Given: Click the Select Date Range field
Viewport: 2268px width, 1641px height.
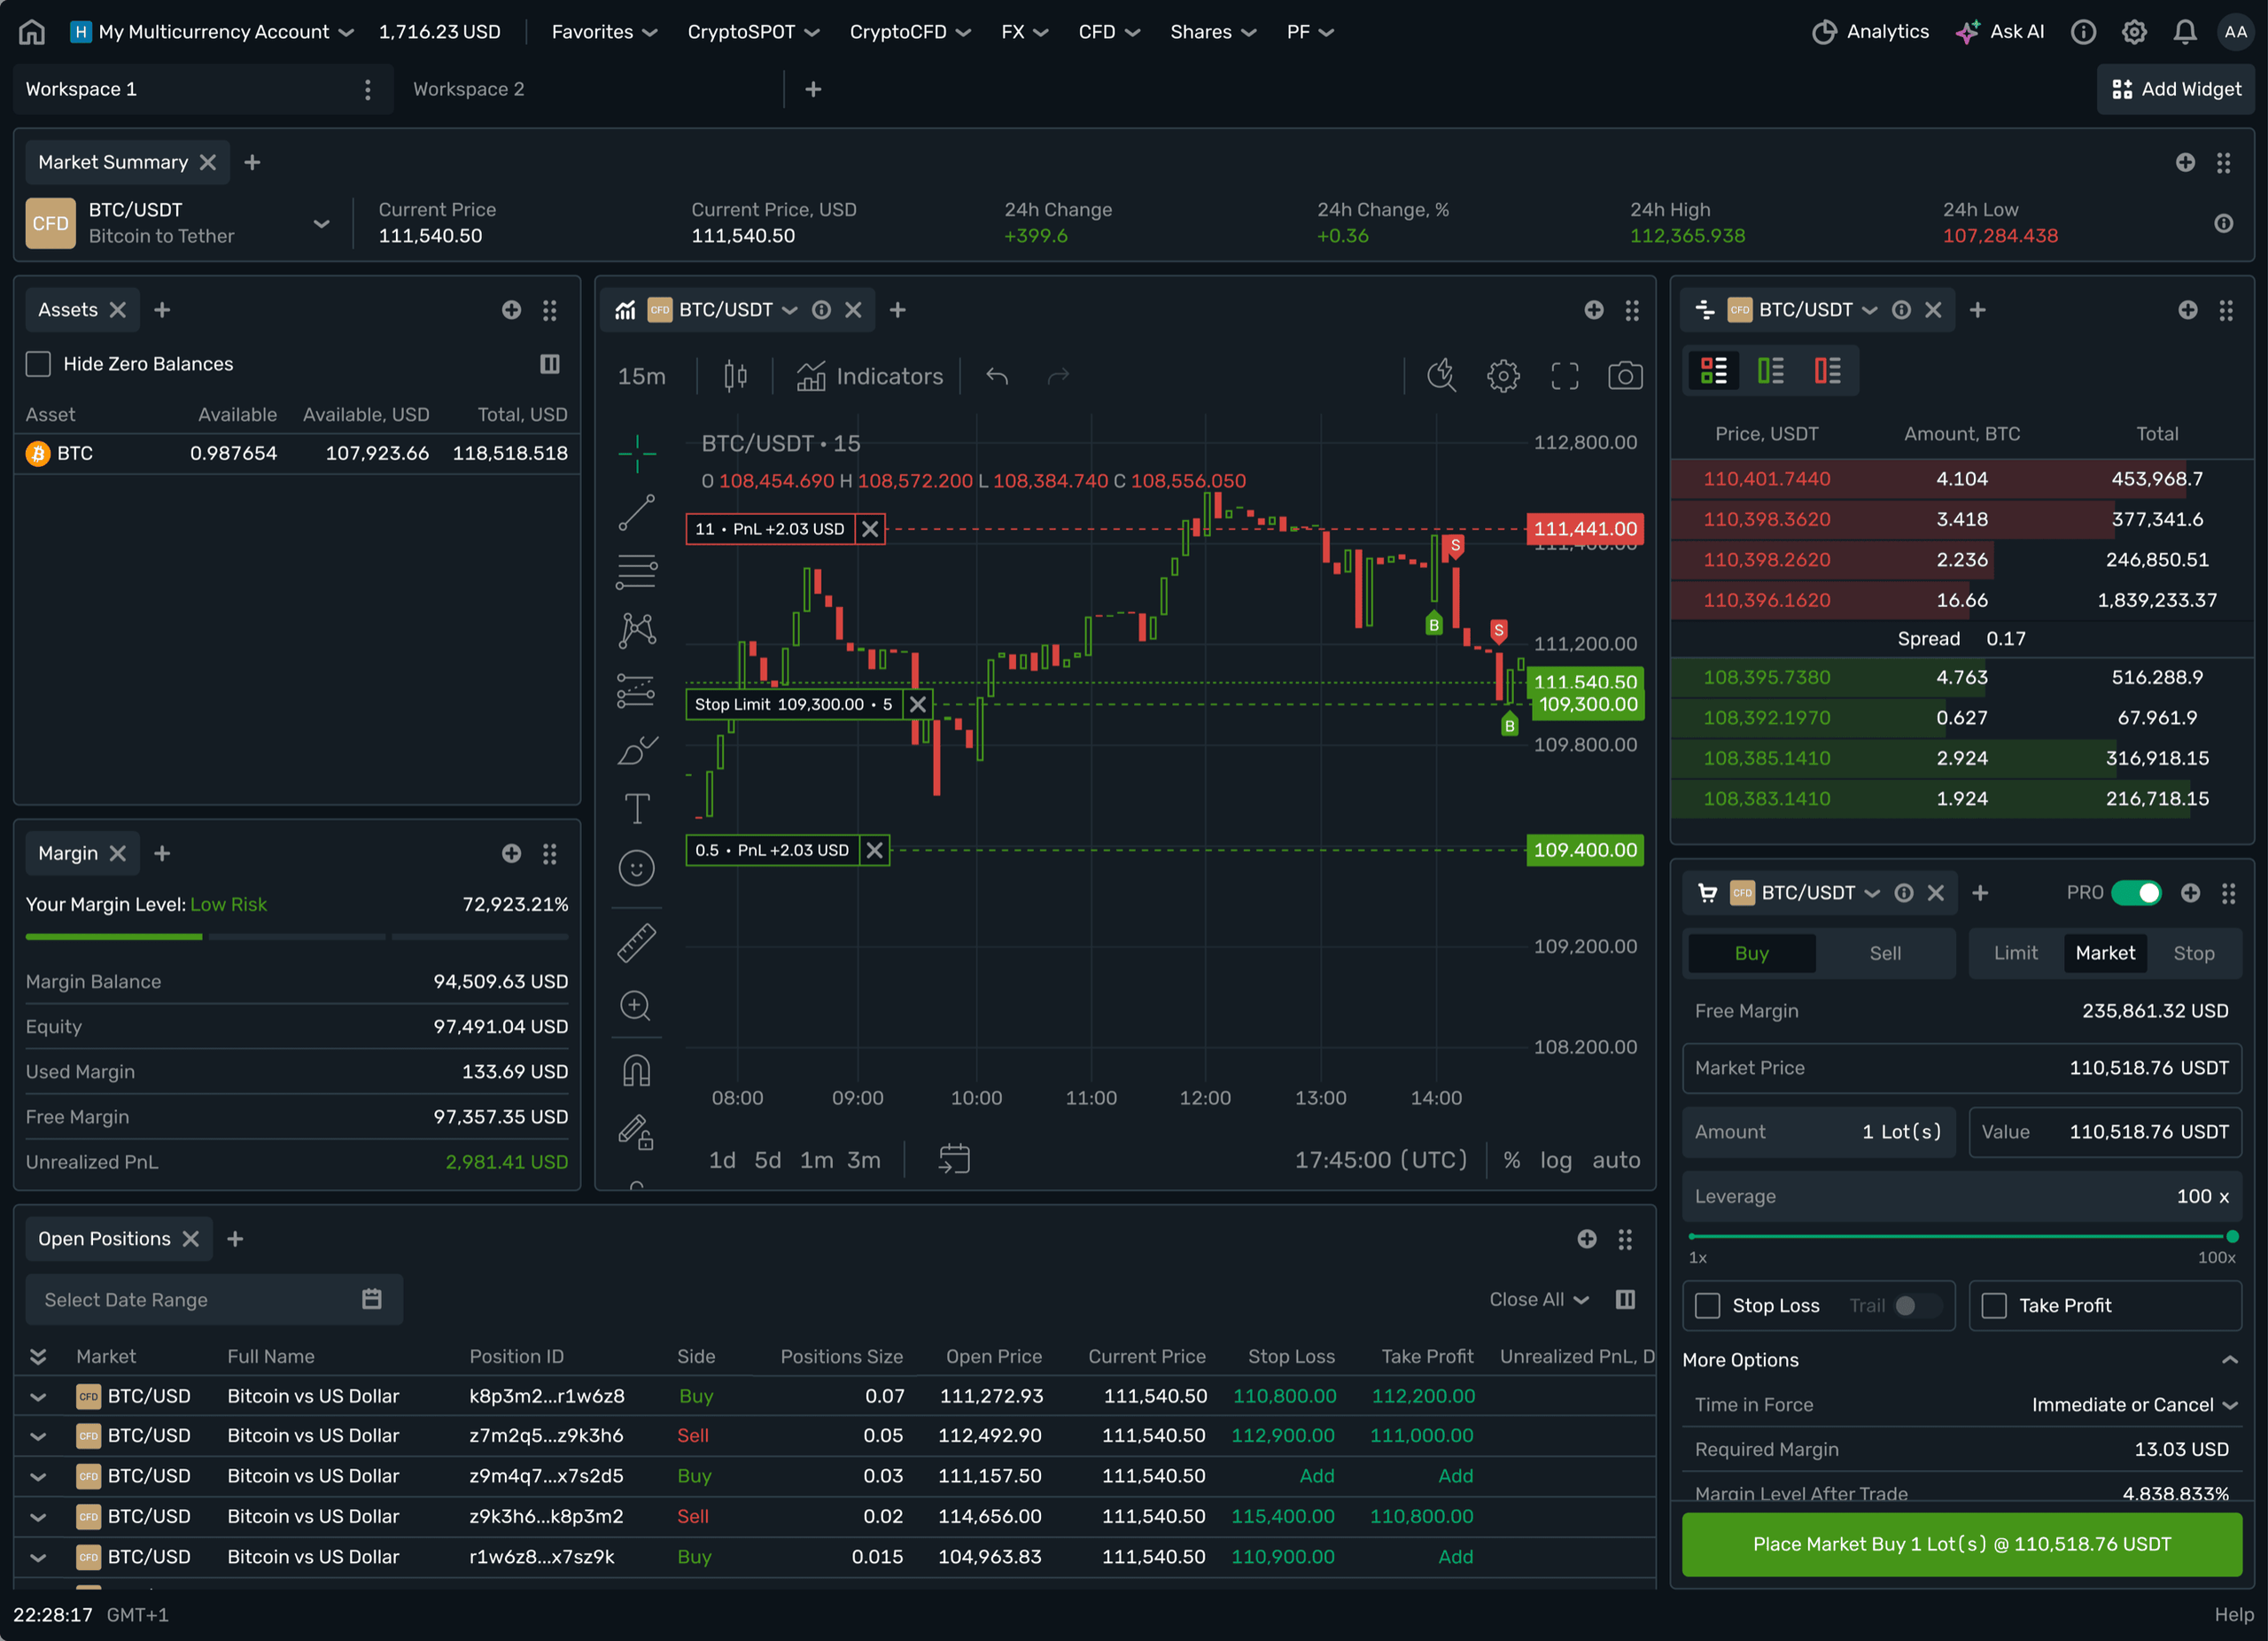Looking at the screenshot, I should point(214,1299).
